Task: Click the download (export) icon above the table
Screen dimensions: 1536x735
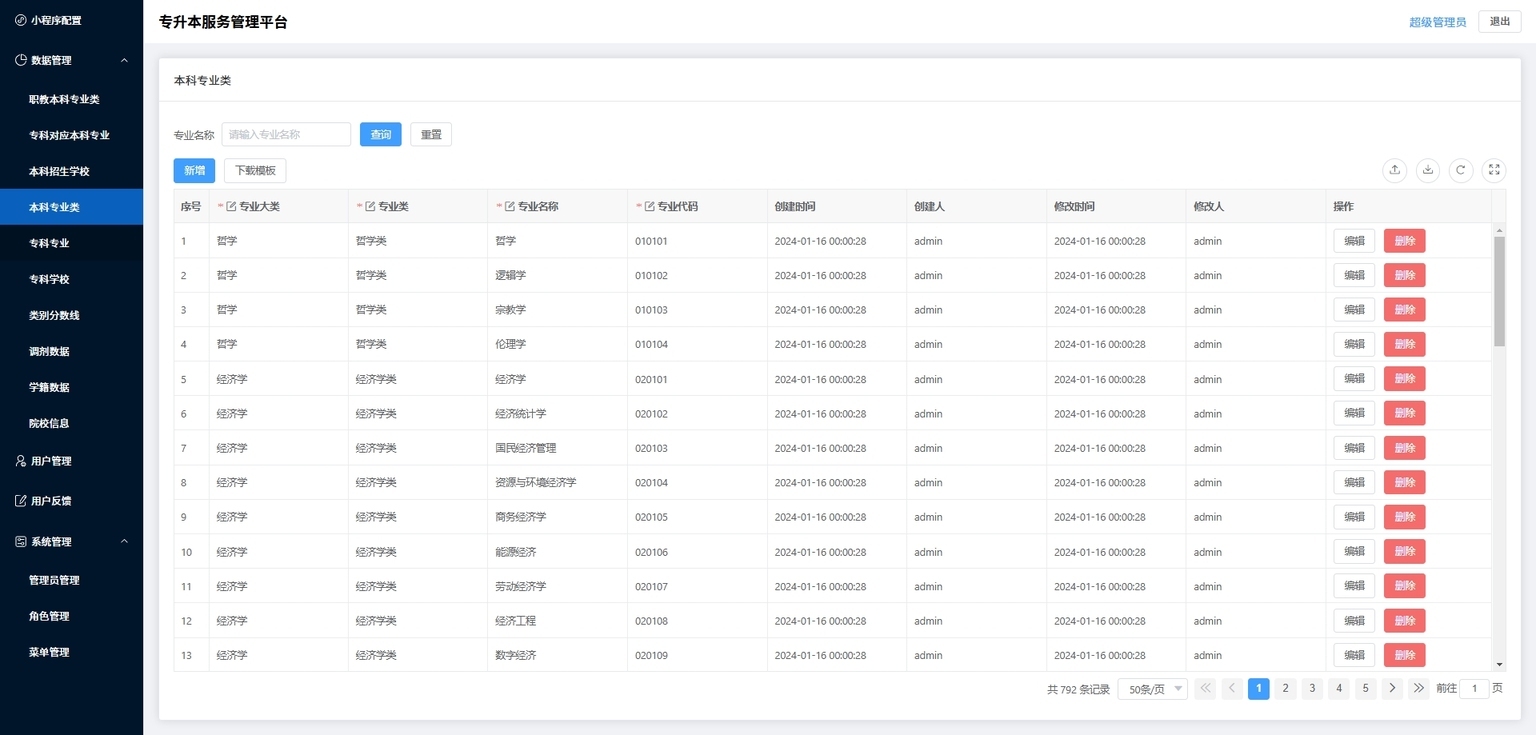Action: 1428,170
